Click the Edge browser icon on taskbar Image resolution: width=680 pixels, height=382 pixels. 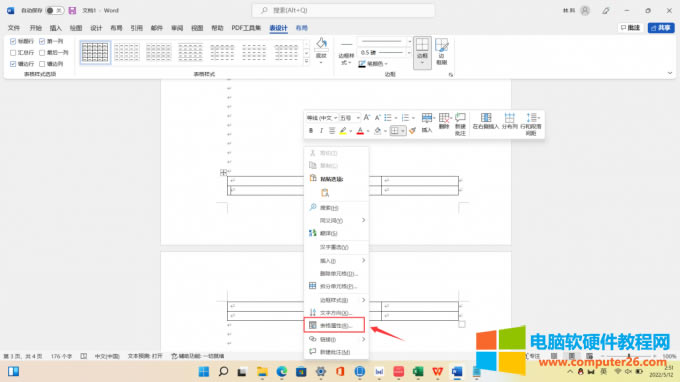[282, 372]
